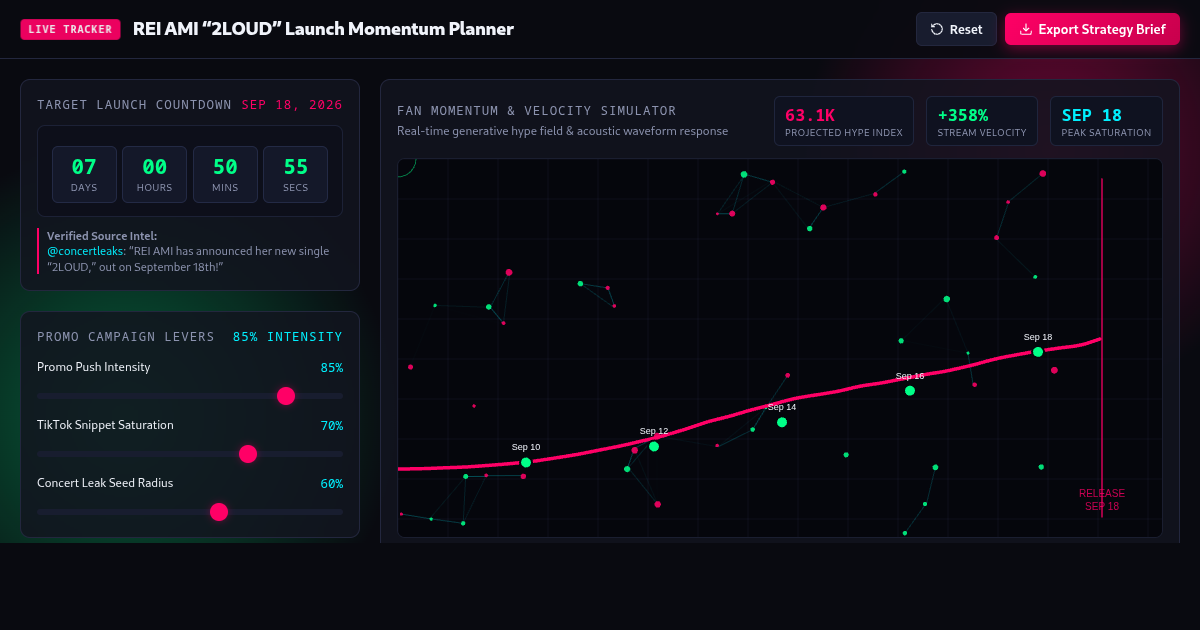The height and width of the screenshot is (630, 1200).
Task: Select the Sep 16 marker on the curve
Action: point(910,391)
